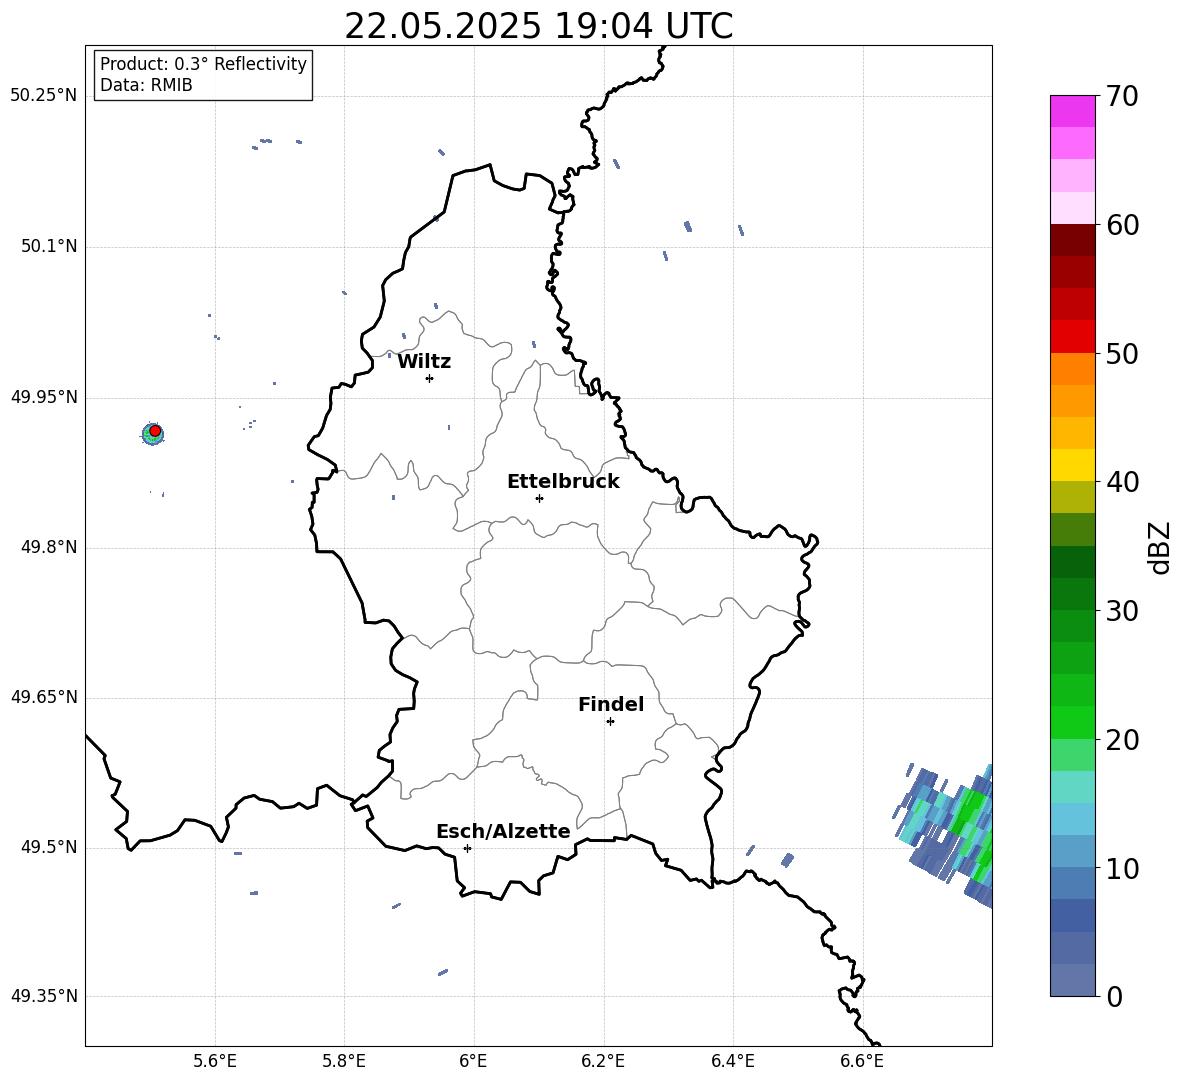The height and width of the screenshot is (1081, 1184).
Task: Click the magenta top colorbar swatch
Action: pyautogui.click(x=1073, y=111)
